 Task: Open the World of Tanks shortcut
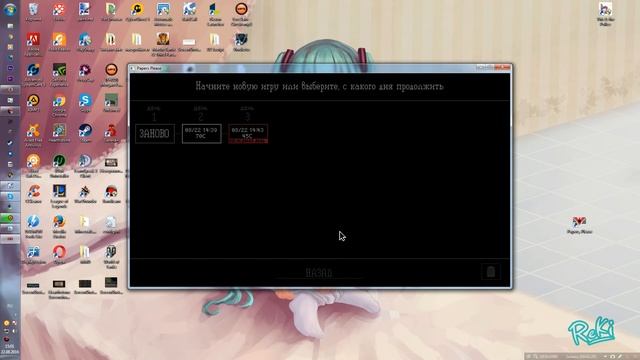pyautogui.click(x=111, y=257)
